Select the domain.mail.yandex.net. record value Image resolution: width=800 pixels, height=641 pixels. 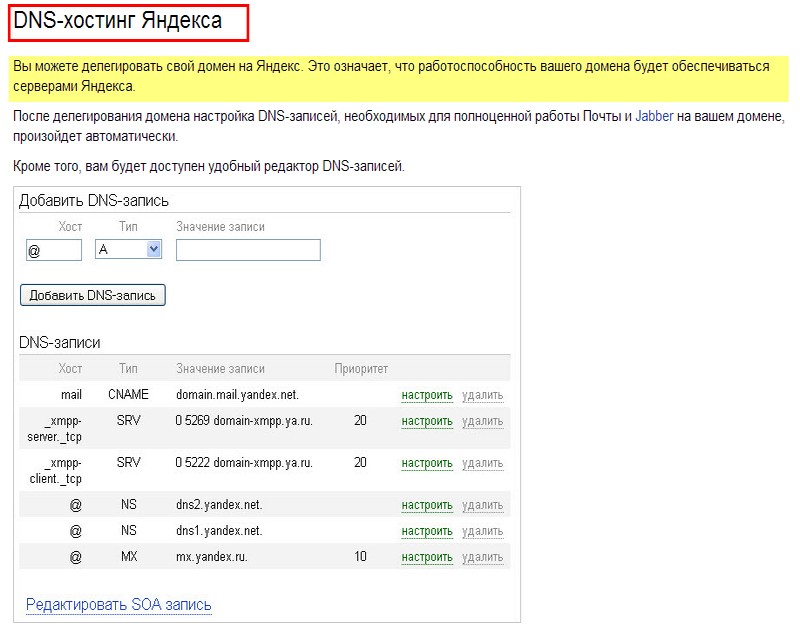pos(237,395)
